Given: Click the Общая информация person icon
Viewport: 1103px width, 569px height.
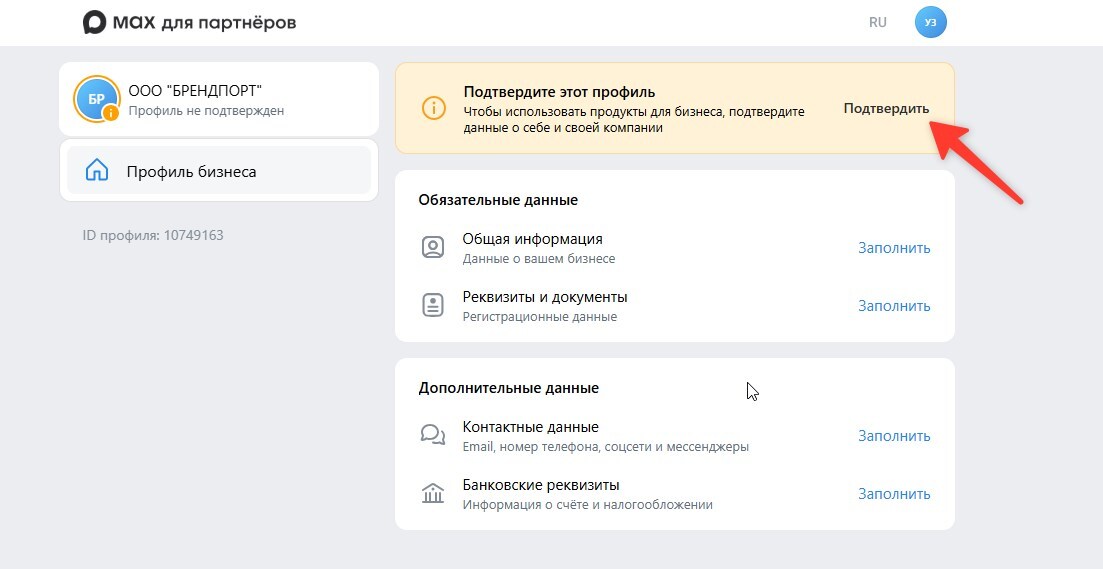Looking at the screenshot, I should (433, 248).
